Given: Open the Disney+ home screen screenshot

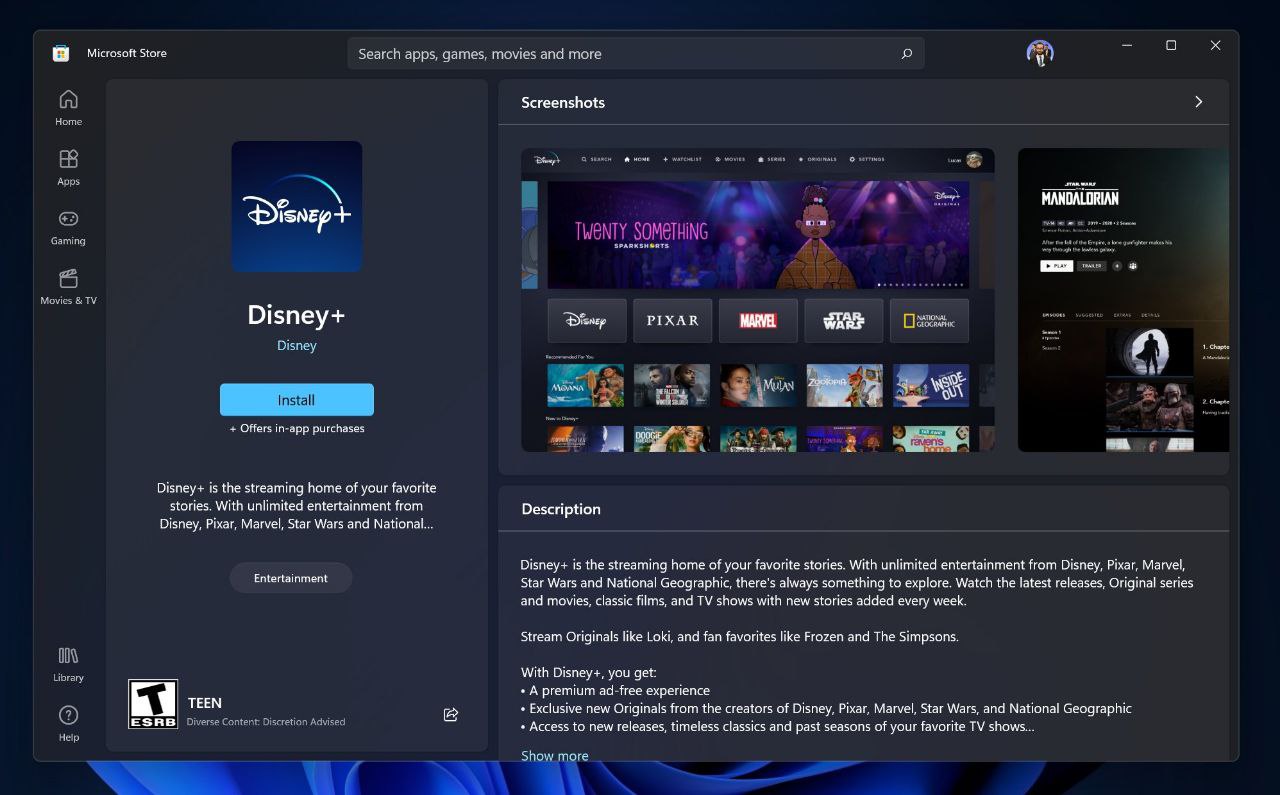Looking at the screenshot, I should [x=758, y=300].
